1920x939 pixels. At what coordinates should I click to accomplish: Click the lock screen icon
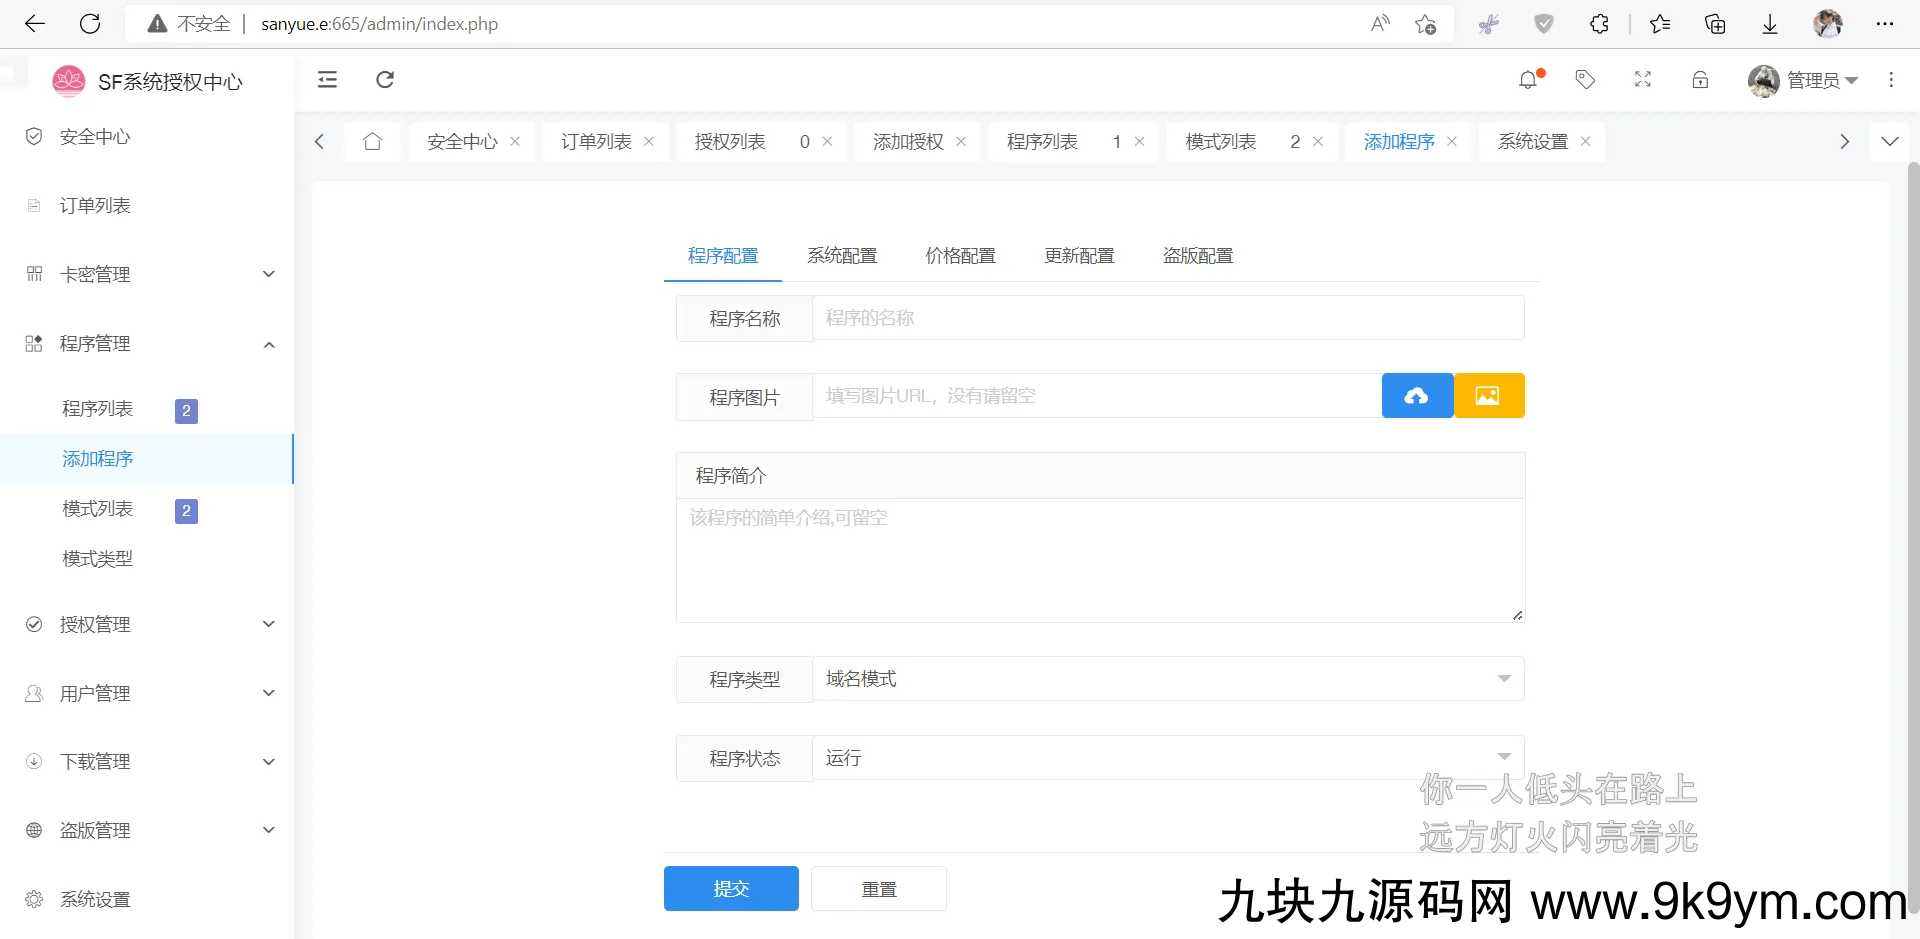[x=1700, y=80]
